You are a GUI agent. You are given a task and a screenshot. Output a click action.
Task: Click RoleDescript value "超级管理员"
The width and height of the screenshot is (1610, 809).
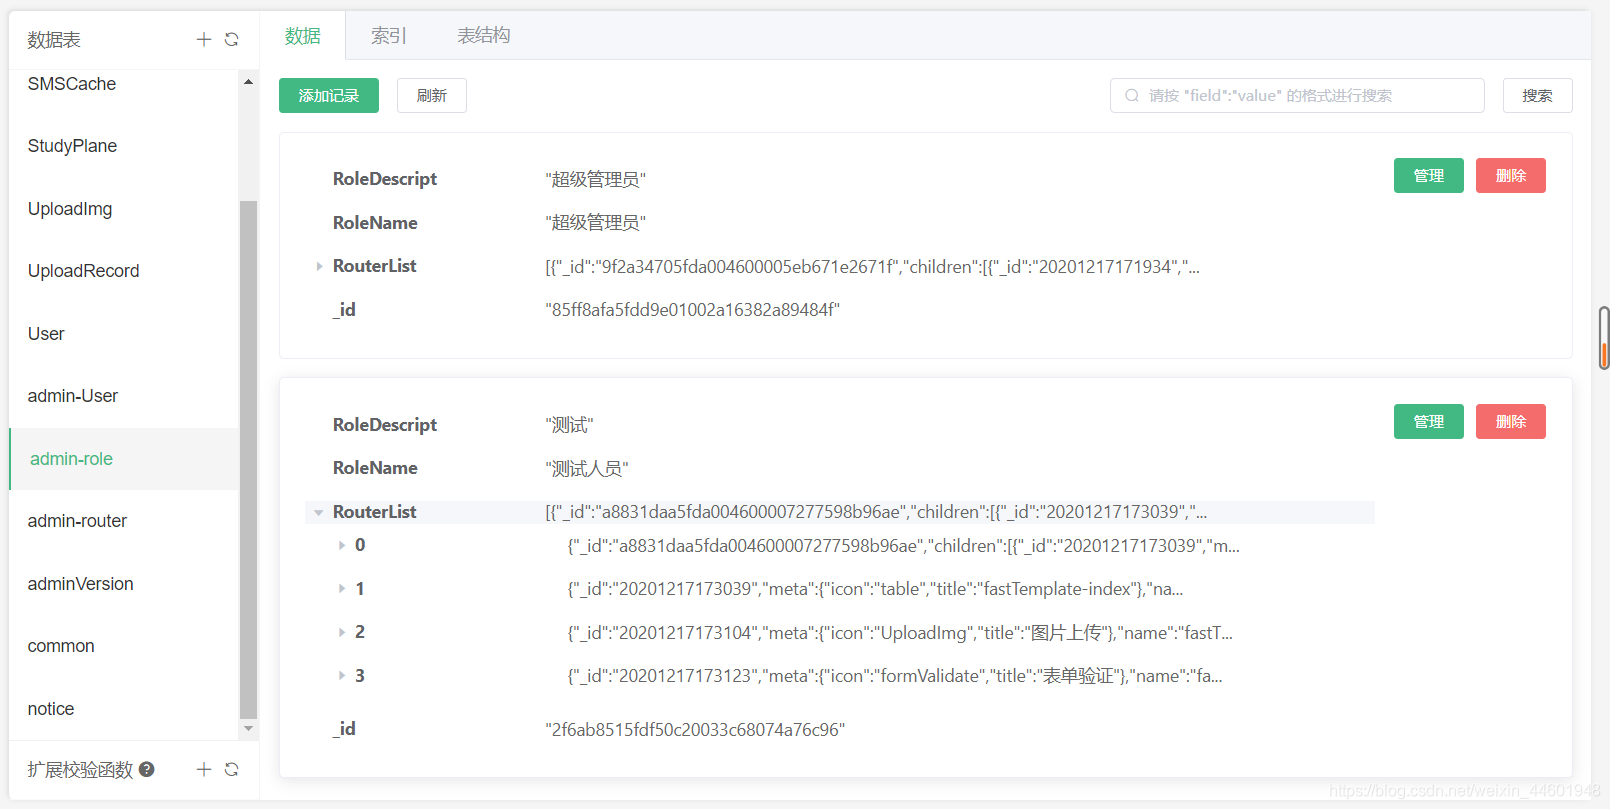coord(596,180)
